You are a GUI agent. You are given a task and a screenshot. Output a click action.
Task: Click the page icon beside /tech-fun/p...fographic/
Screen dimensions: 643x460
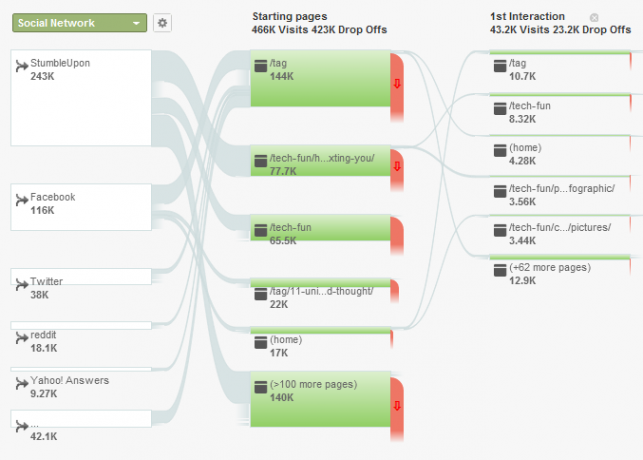pyautogui.click(x=500, y=191)
